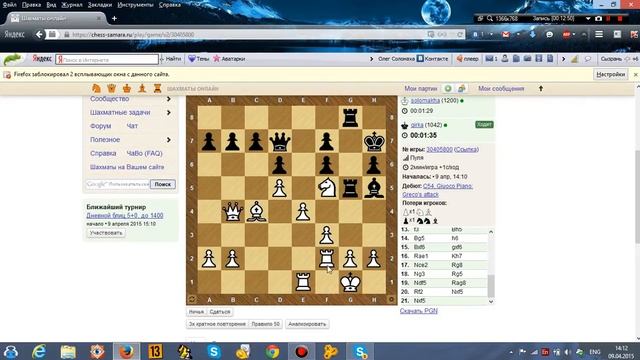Click the red ABP adblock icon
The height and width of the screenshot is (360, 640).
click(566, 35)
